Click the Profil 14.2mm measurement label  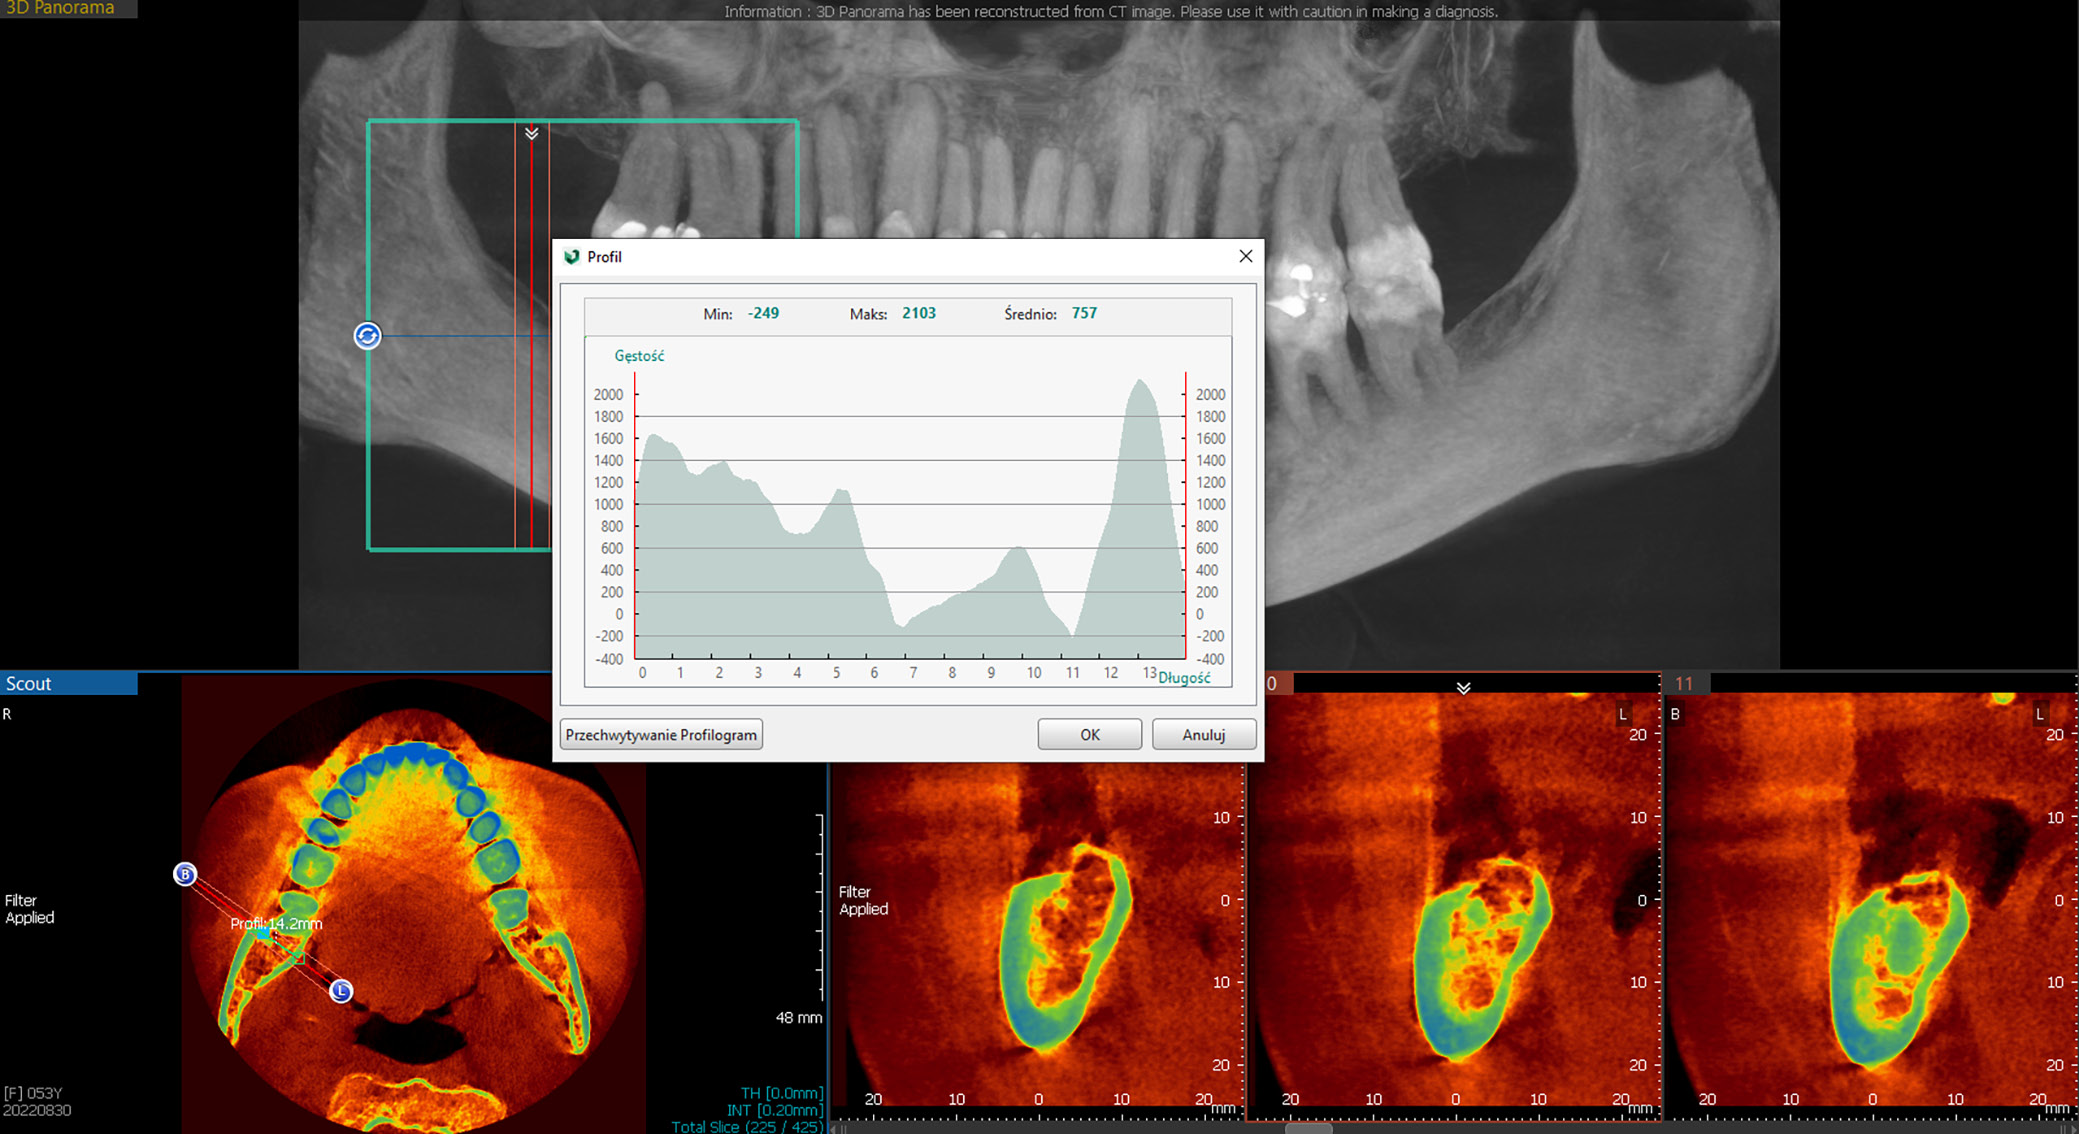[276, 924]
